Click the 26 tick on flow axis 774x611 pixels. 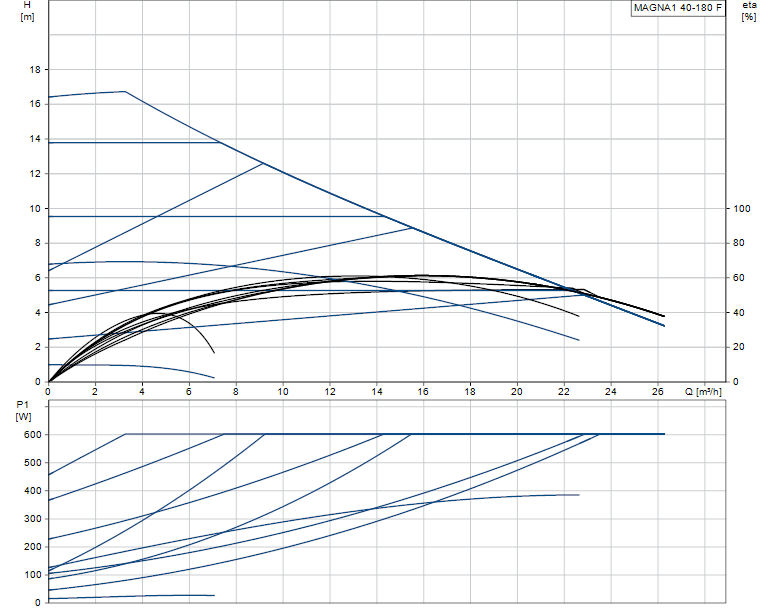coord(656,392)
